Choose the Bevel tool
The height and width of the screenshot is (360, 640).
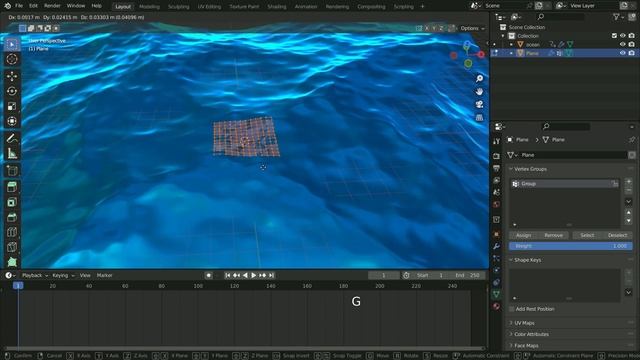pos(12,217)
